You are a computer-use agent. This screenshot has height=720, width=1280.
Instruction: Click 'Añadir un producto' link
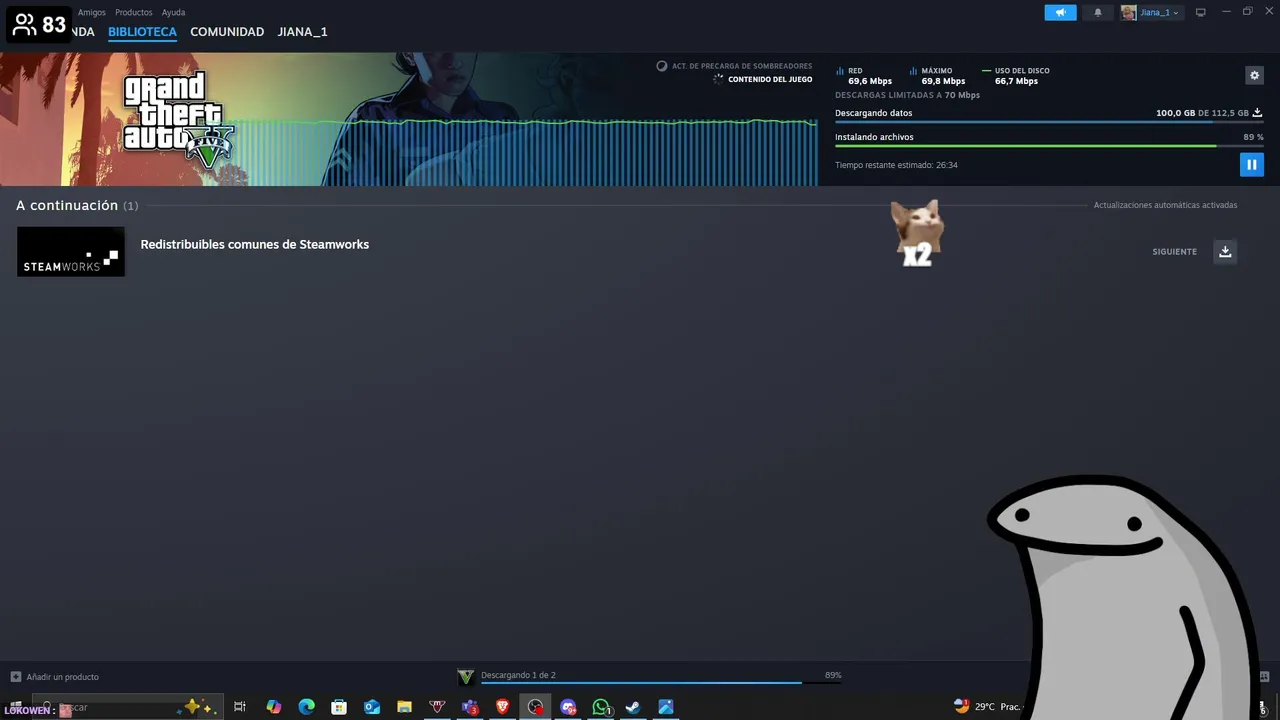point(55,677)
